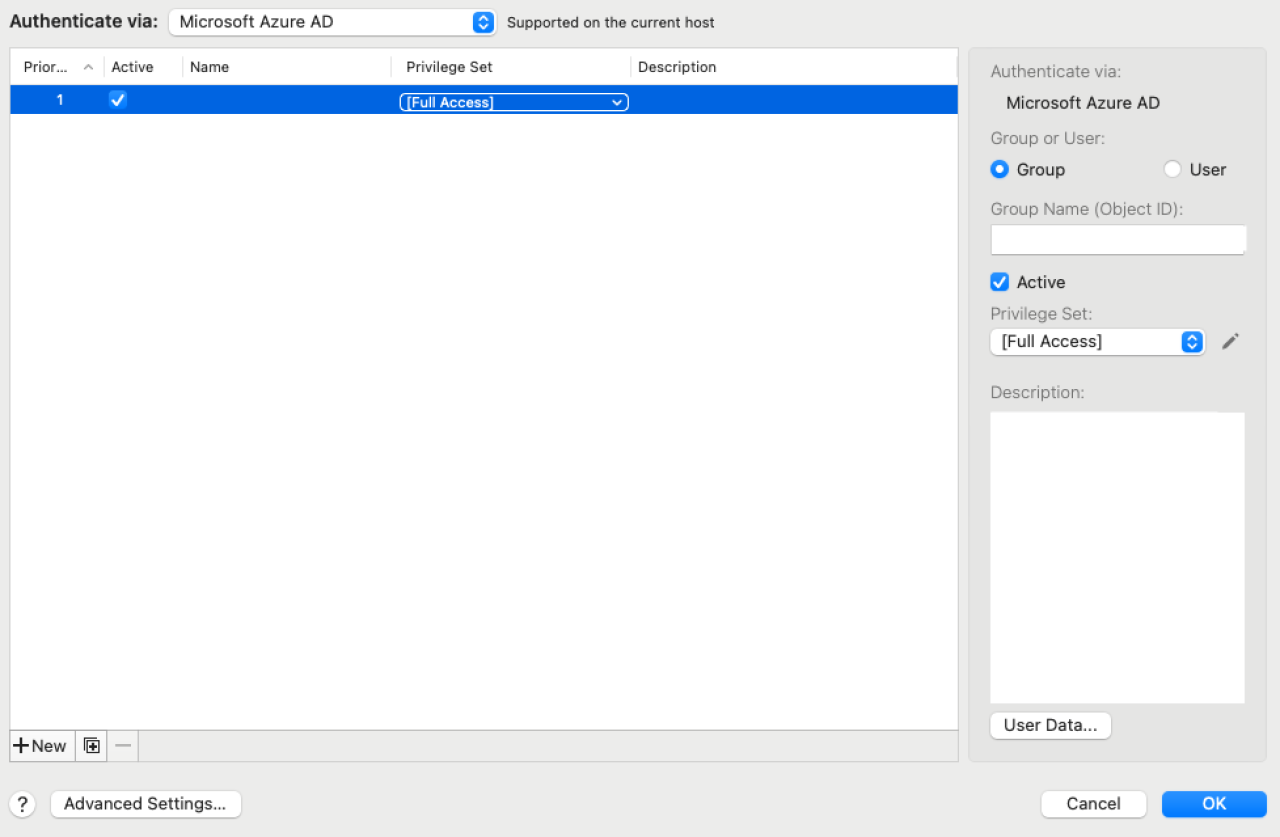Click the Group Name Object ID field

click(1117, 239)
